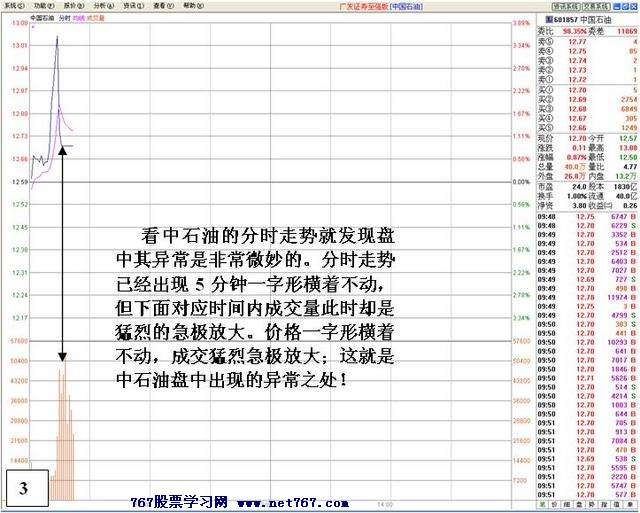The height and width of the screenshot is (513, 640).
Task: Click the 委比 value
Action: point(574,31)
